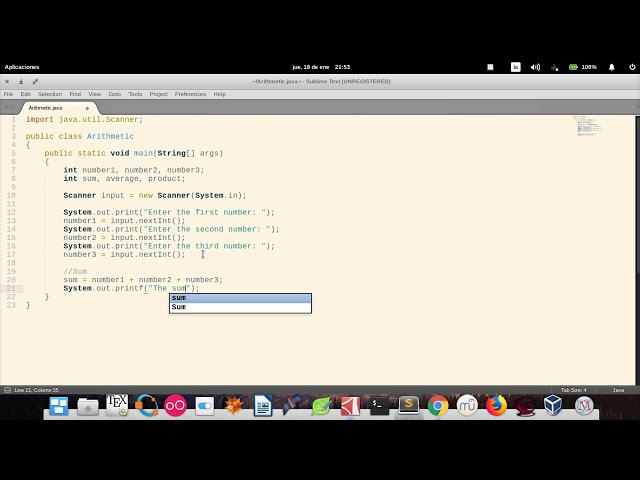
Task: Launch the orange spiky-ball app
Action: click(x=233, y=406)
